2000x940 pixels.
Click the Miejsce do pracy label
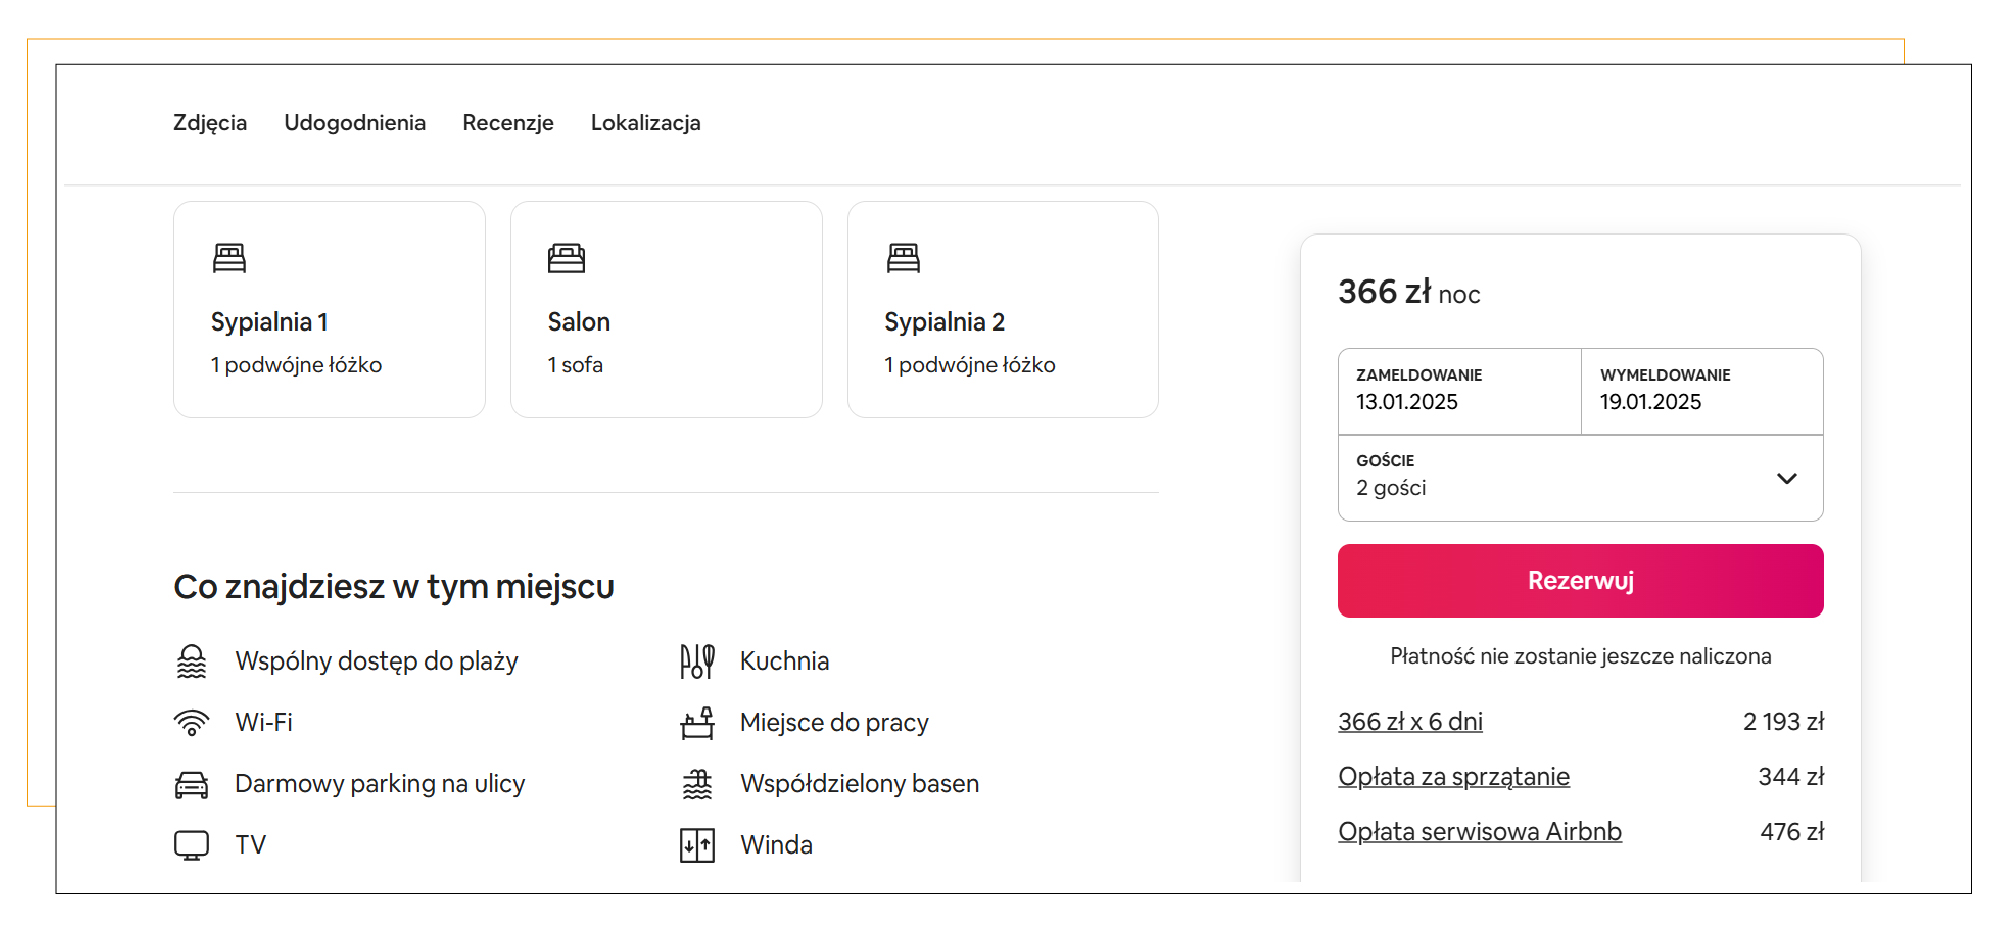[x=834, y=722]
